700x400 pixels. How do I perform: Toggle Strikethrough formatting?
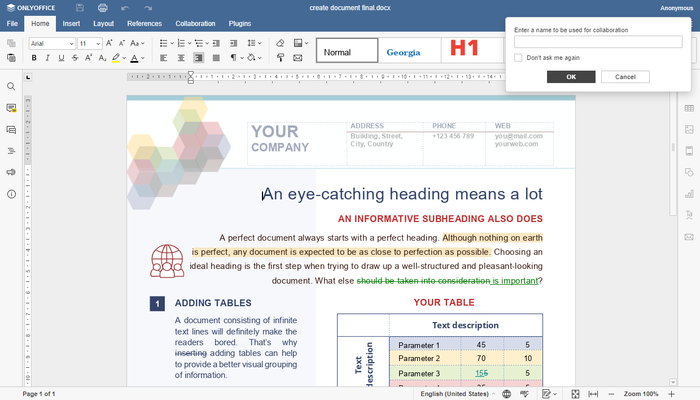(x=75, y=57)
